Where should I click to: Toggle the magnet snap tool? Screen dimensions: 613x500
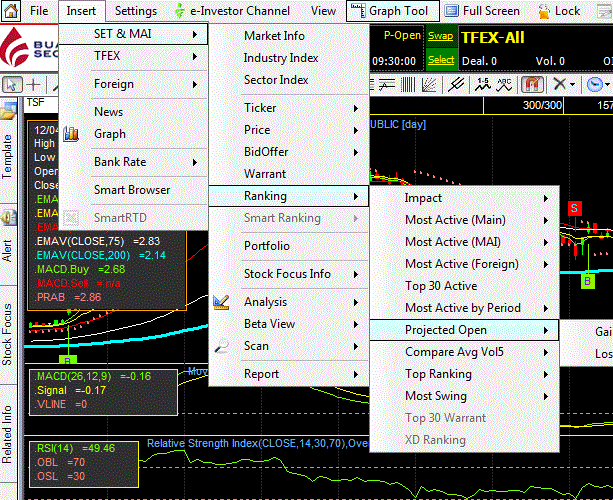coord(532,84)
